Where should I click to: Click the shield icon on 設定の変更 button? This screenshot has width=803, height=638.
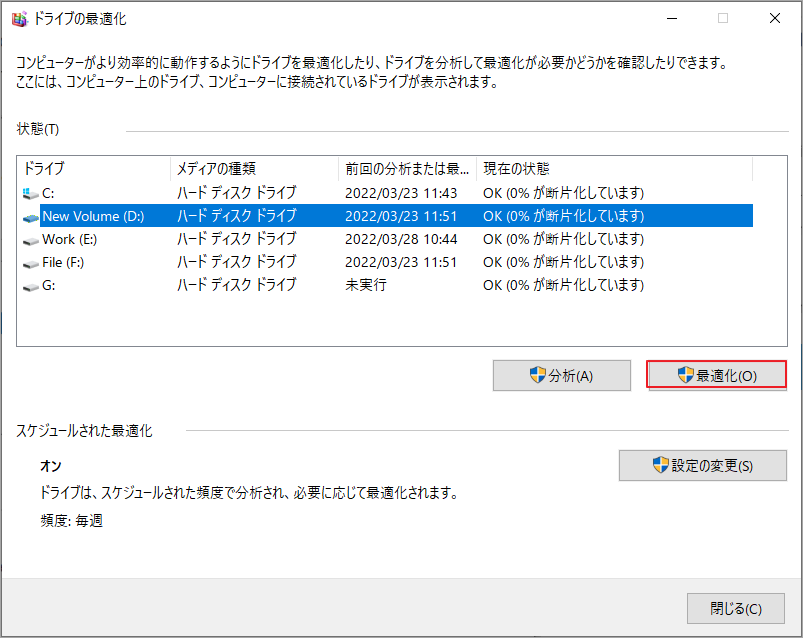(660, 465)
